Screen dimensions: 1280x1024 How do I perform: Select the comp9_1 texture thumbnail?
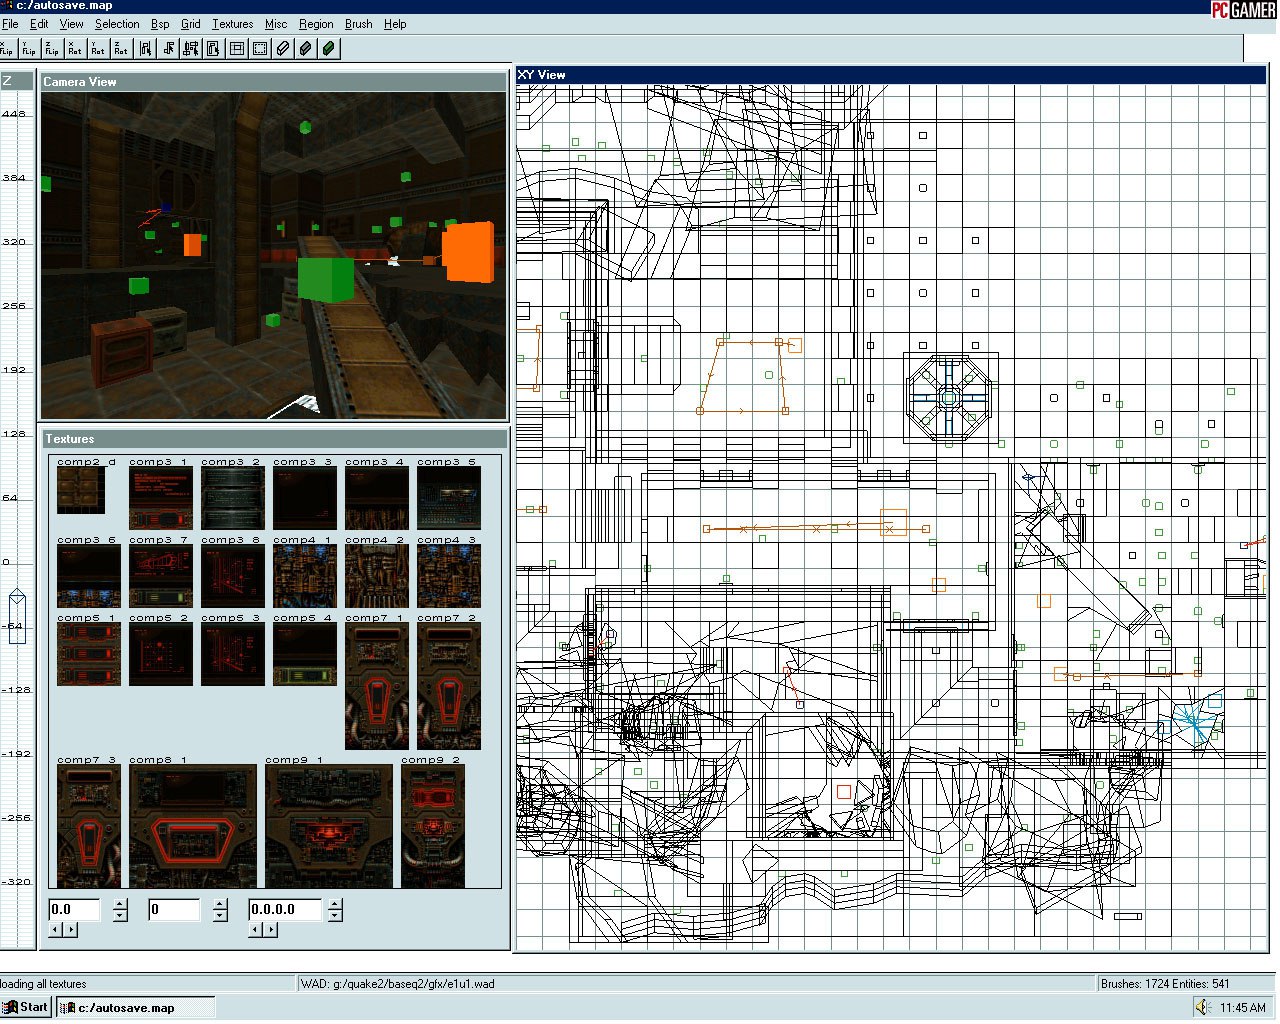click(x=328, y=827)
